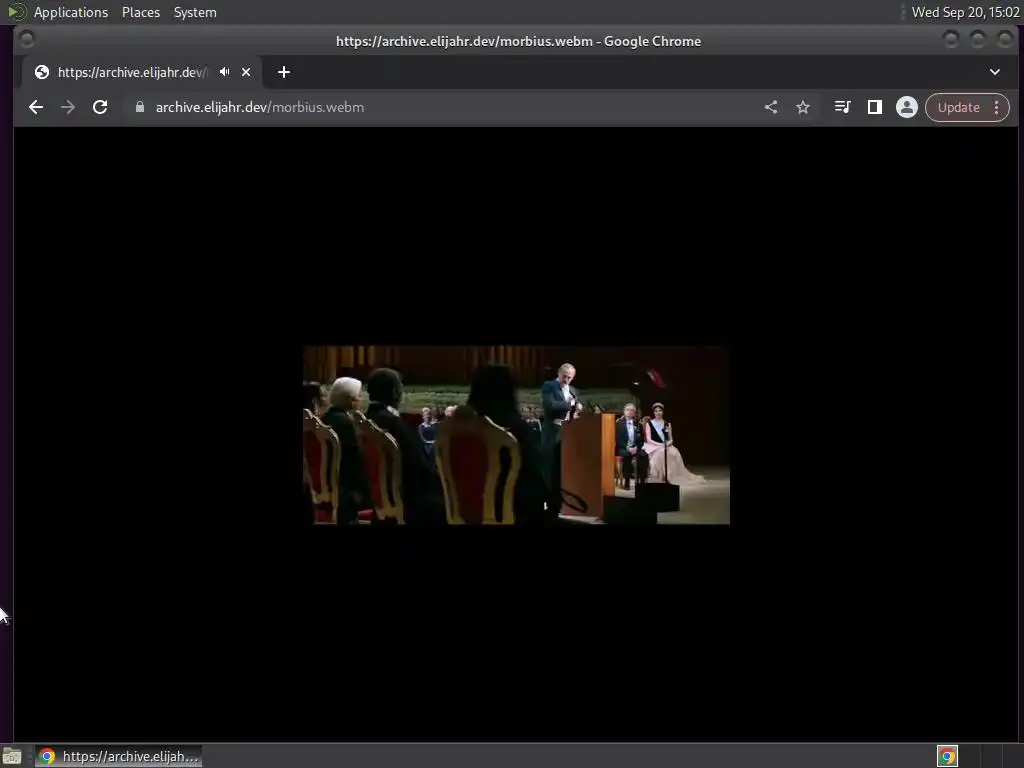
Task: Open Chrome three-dot menu
Action: click(x=997, y=107)
